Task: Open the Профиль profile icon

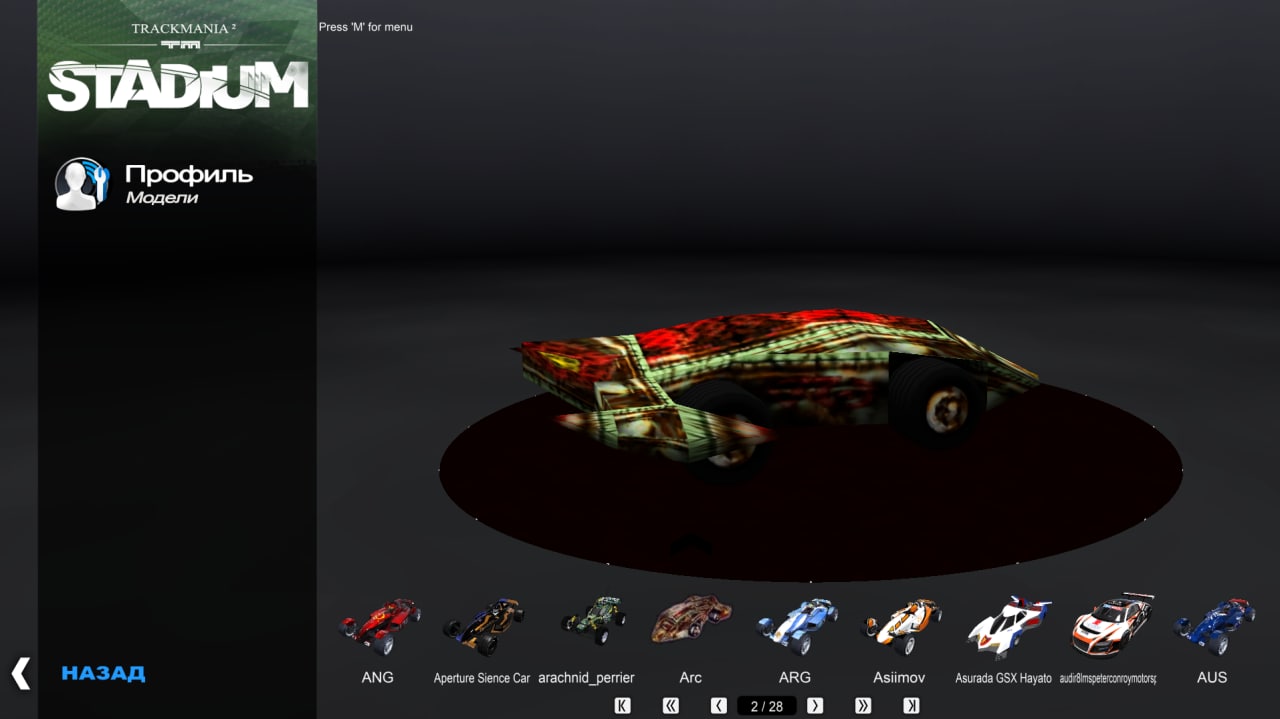Action: pos(82,184)
